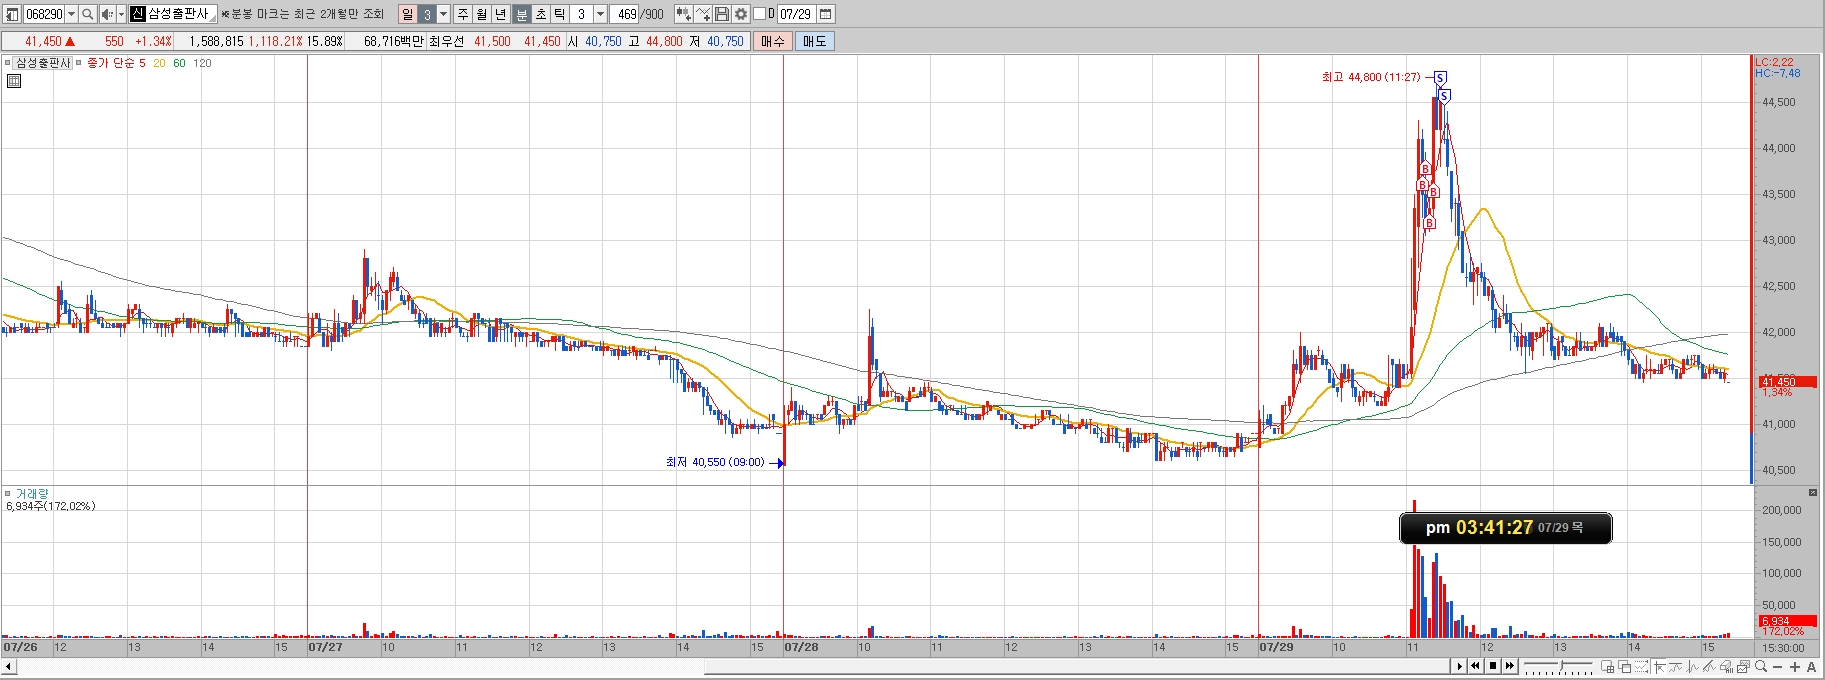Click the add indicator line icon

(703, 14)
